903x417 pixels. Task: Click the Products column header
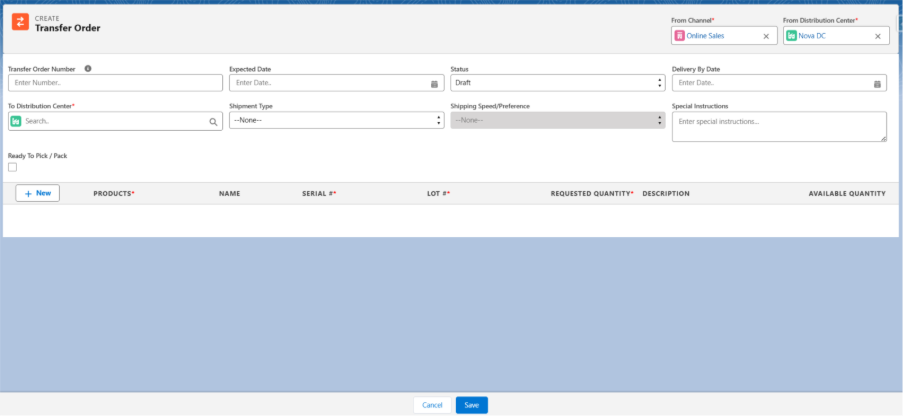(x=113, y=193)
